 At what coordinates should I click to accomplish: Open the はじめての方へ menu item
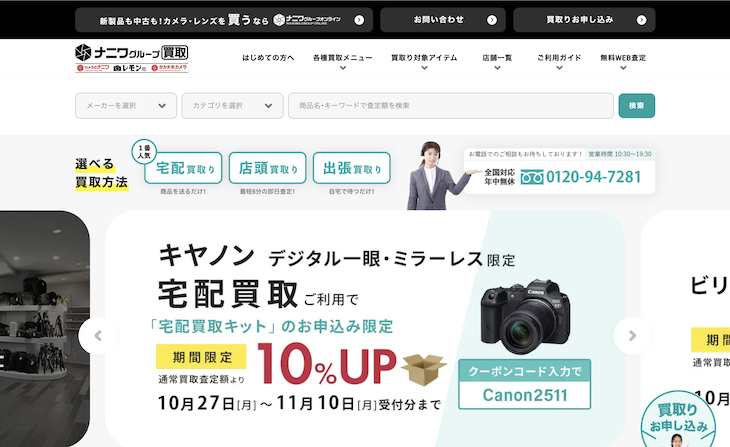tap(268, 58)
